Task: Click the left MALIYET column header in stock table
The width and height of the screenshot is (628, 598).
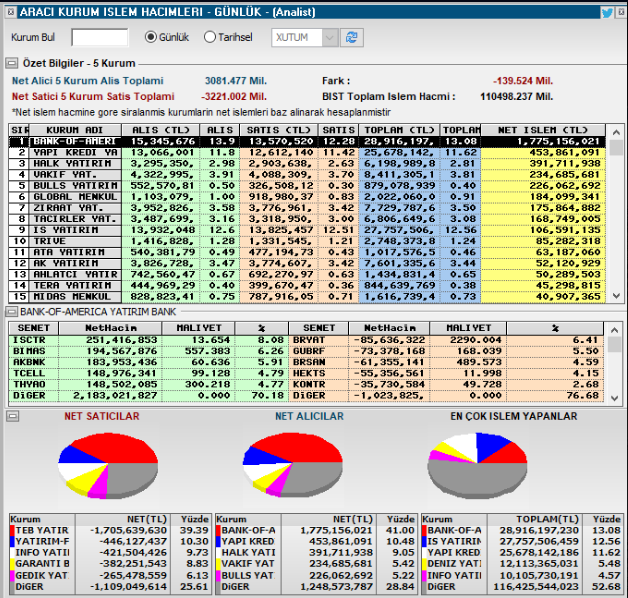Action: (x=199, y=328)
